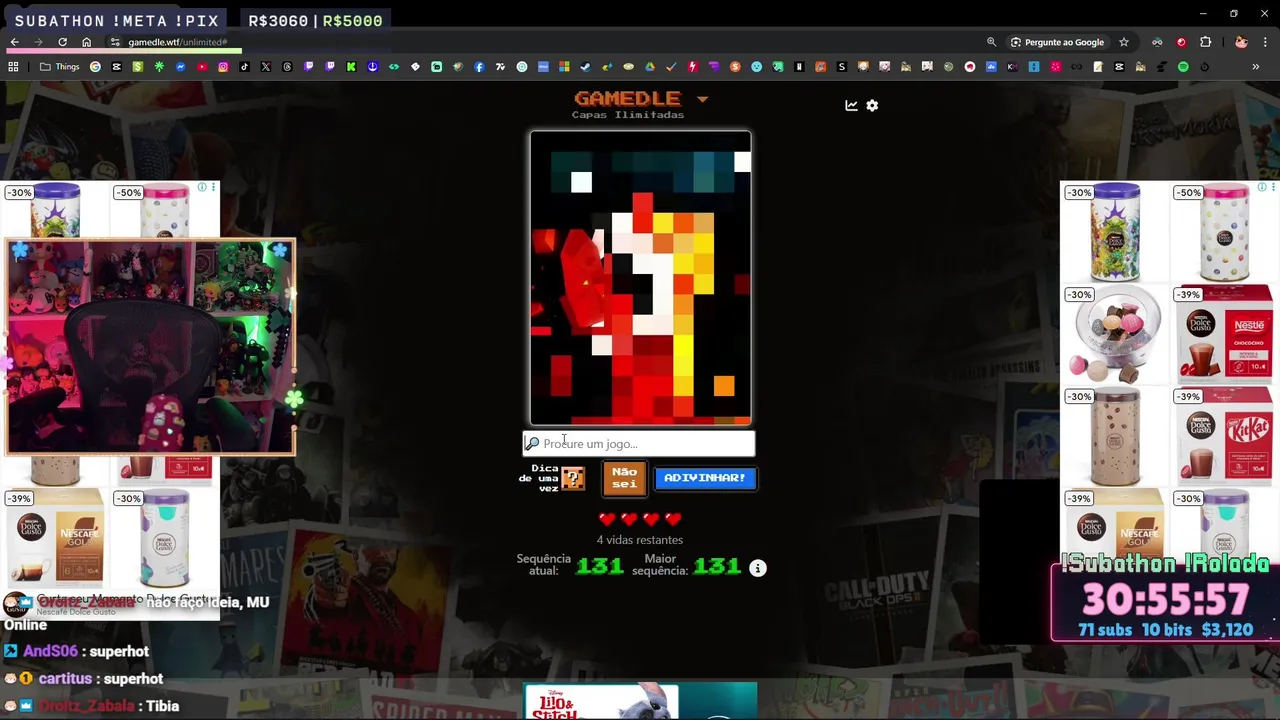
Task: Open the Nestlé Chococino product ad
Action: (1225, 334)
